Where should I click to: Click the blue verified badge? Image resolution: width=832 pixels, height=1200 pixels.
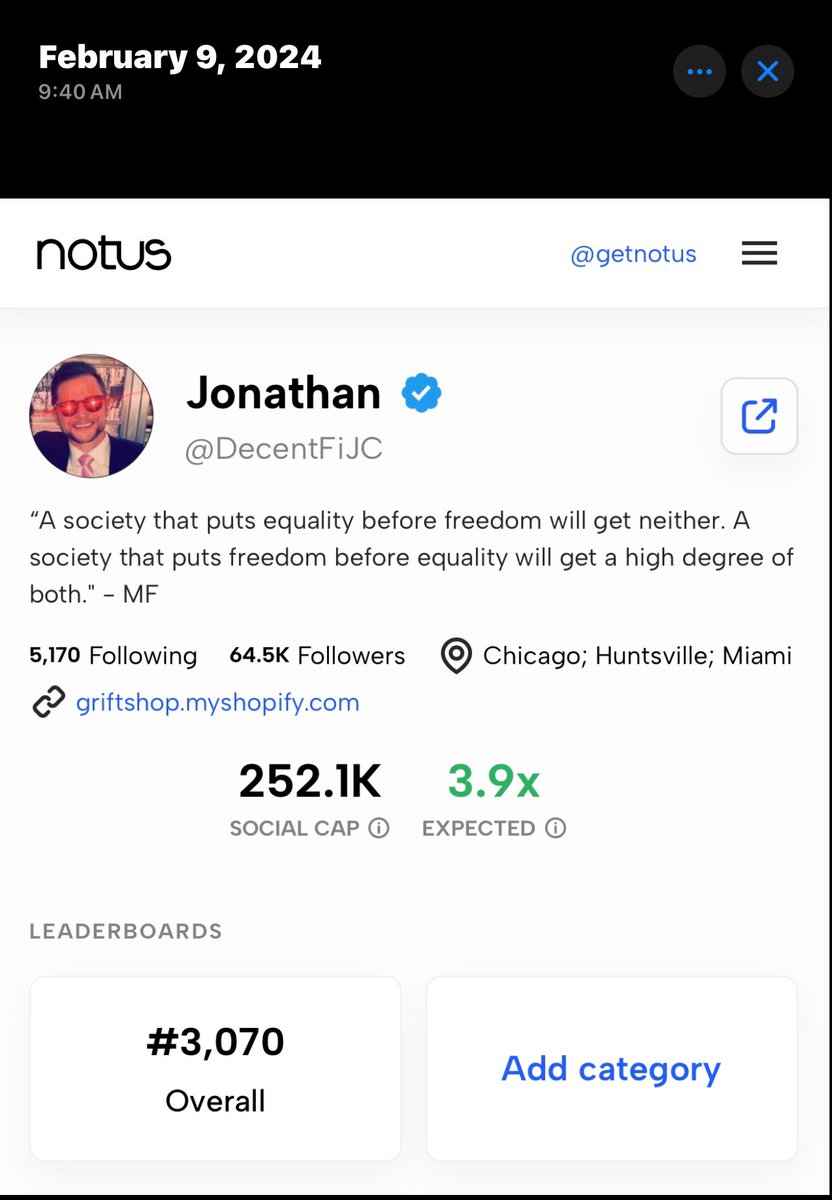pos(421,394)
